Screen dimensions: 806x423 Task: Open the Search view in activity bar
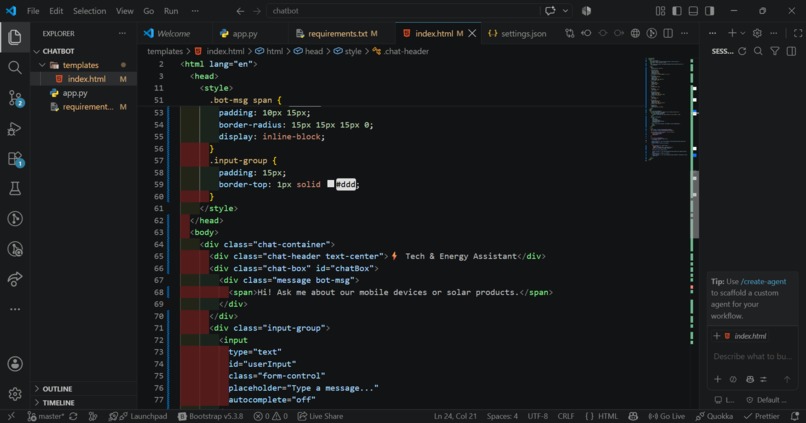pyautogui.click(x=14, y=67)
